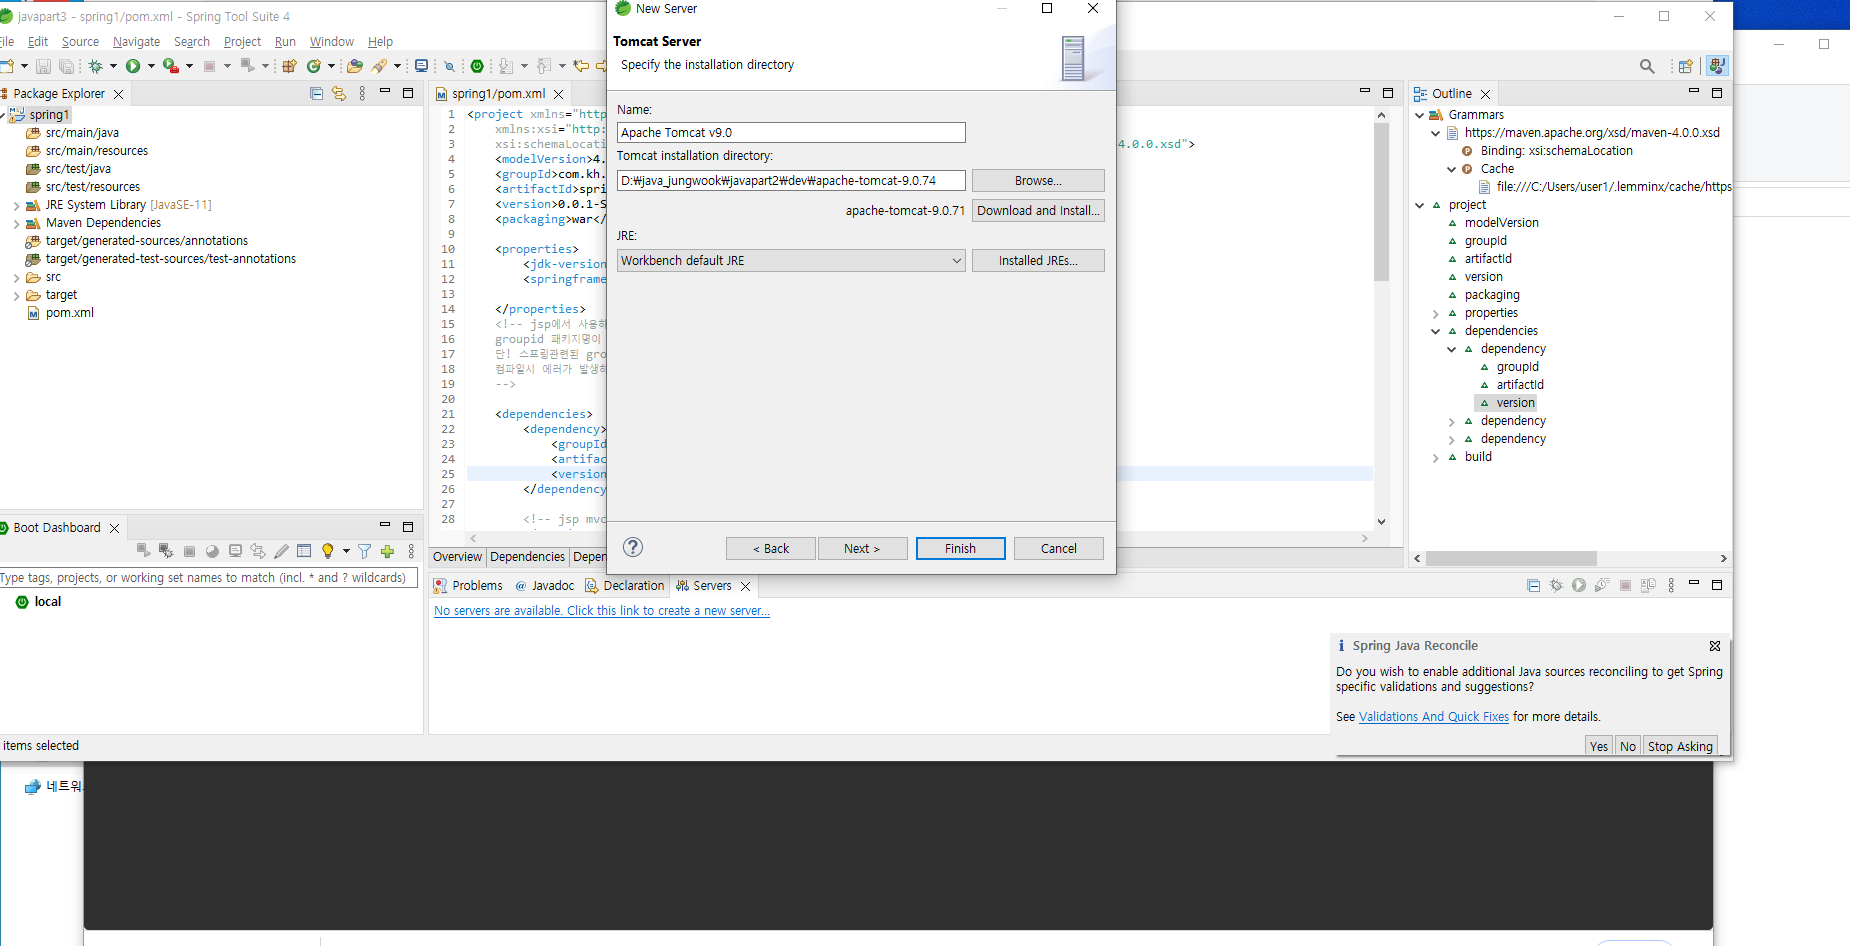Open the Run button dropdown arrow
This screenshot has height=946, width=1850.
point(151,66)
